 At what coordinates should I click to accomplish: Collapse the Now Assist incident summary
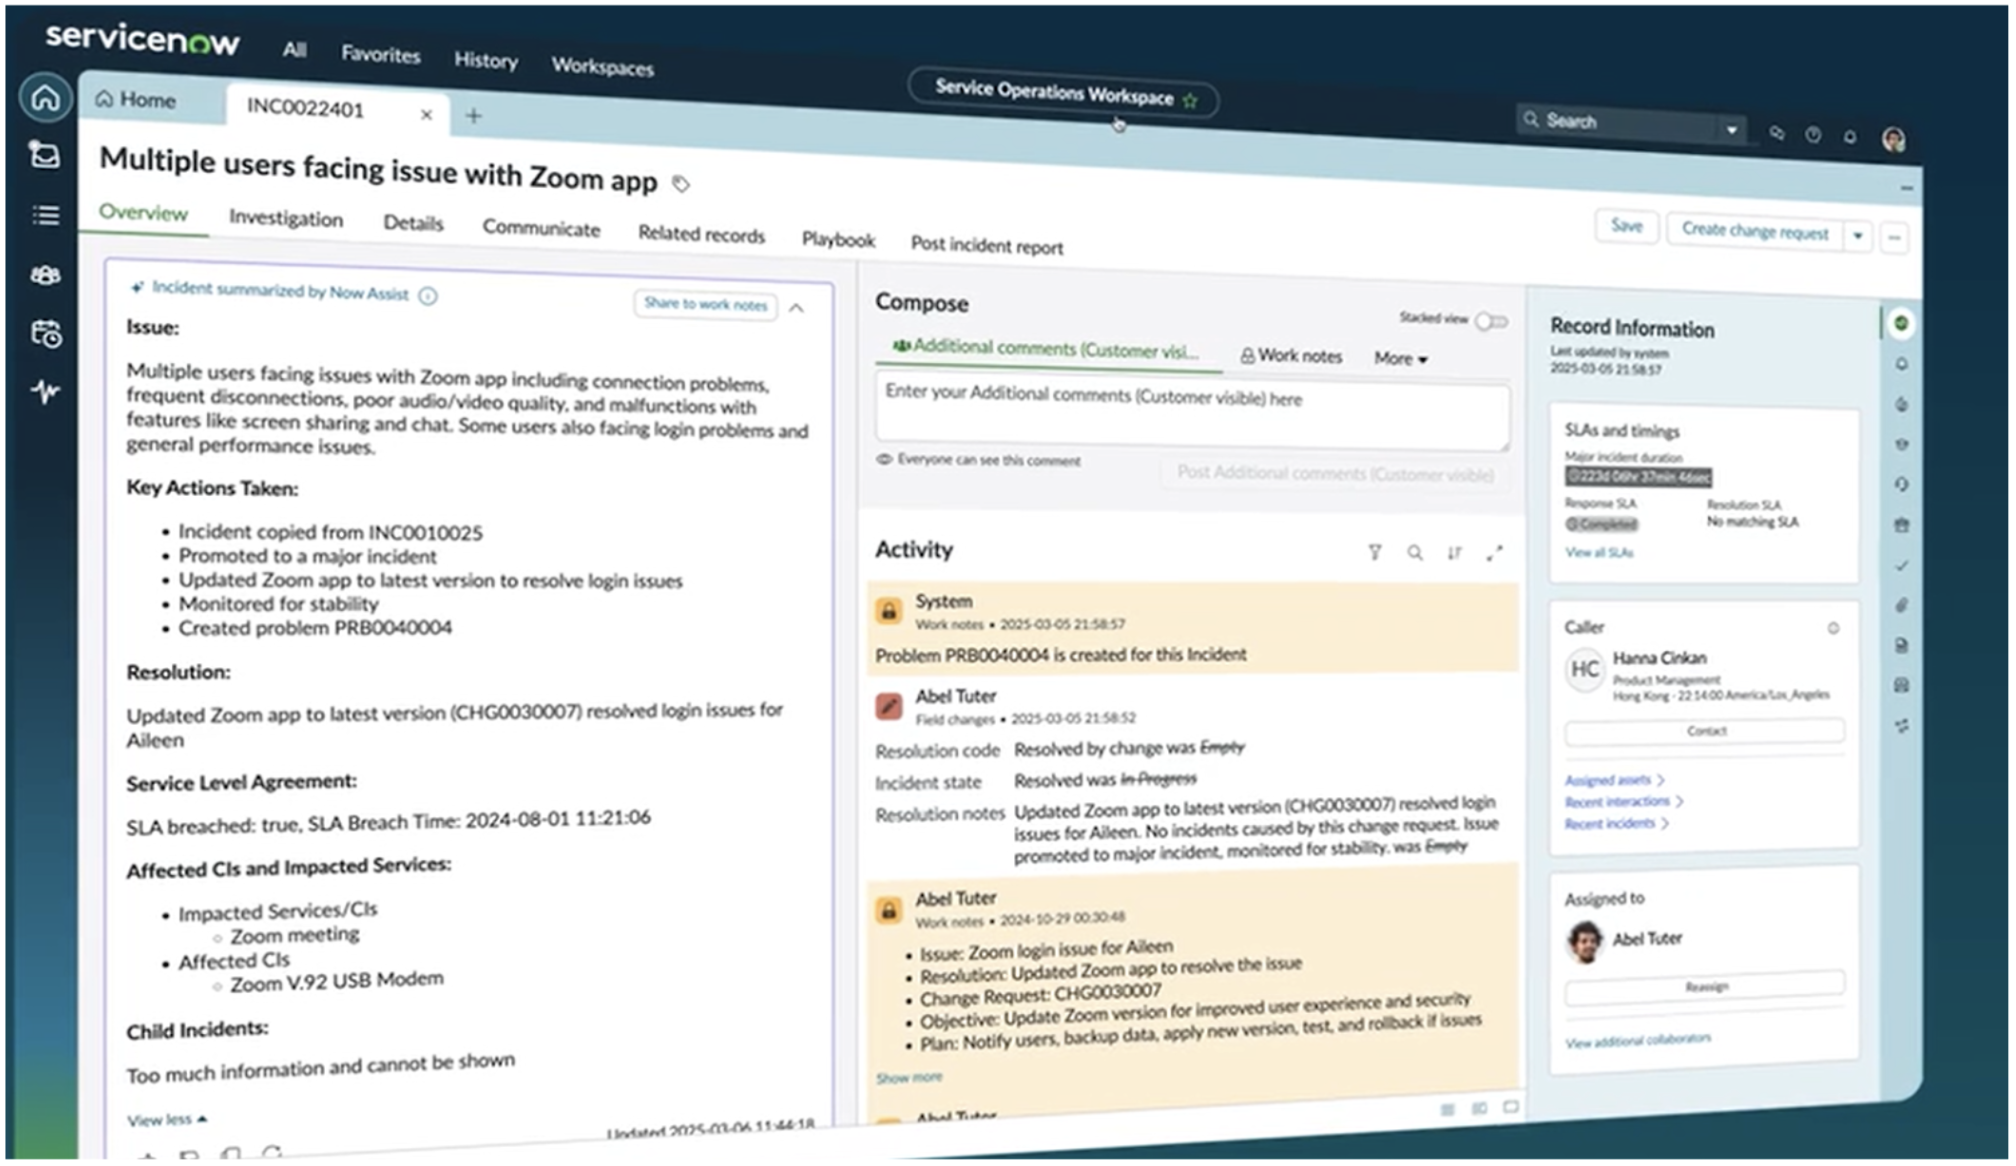(797, 309)
